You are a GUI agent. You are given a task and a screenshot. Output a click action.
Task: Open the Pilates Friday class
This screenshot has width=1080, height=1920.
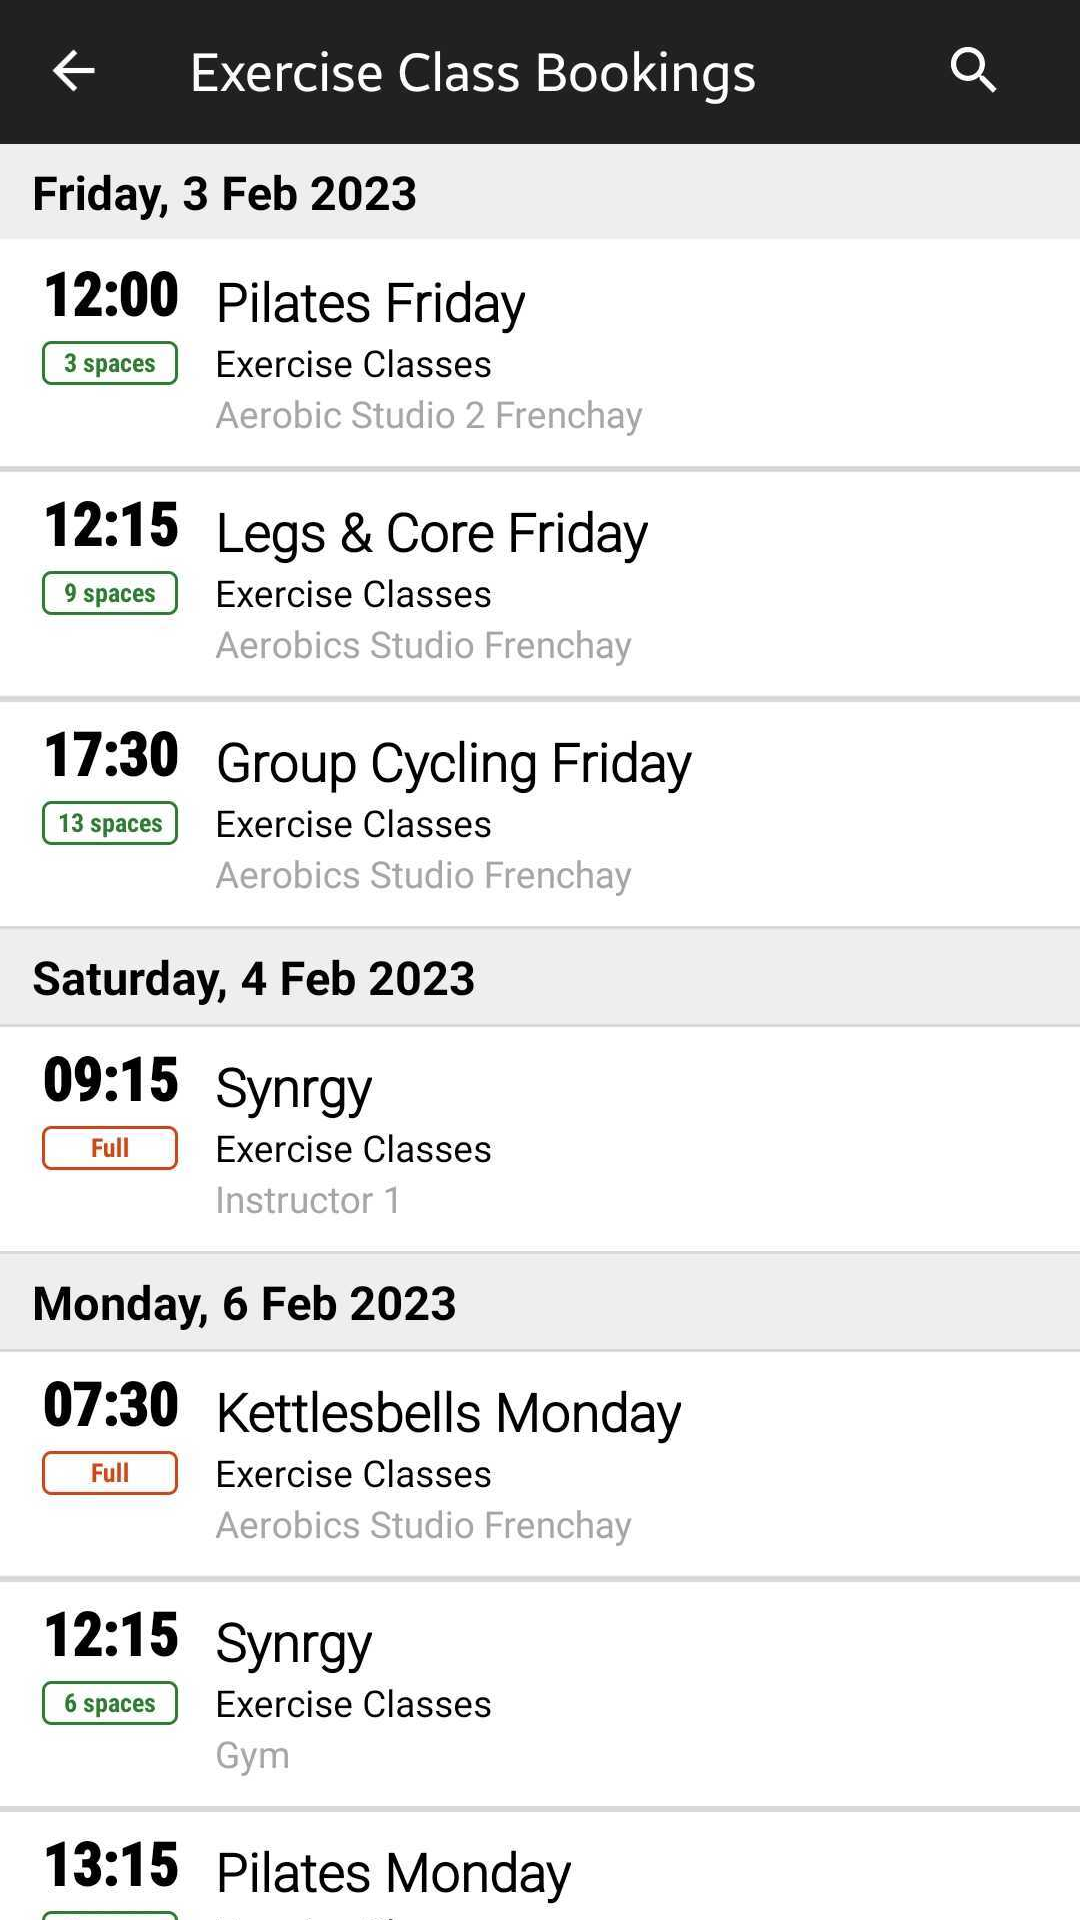(x=371, y=303)
